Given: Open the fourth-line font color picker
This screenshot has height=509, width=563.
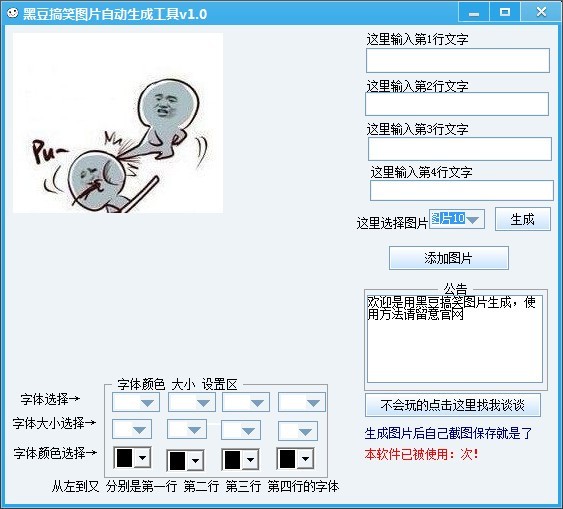Looking at the screenshot, I should tap(295, 458).
